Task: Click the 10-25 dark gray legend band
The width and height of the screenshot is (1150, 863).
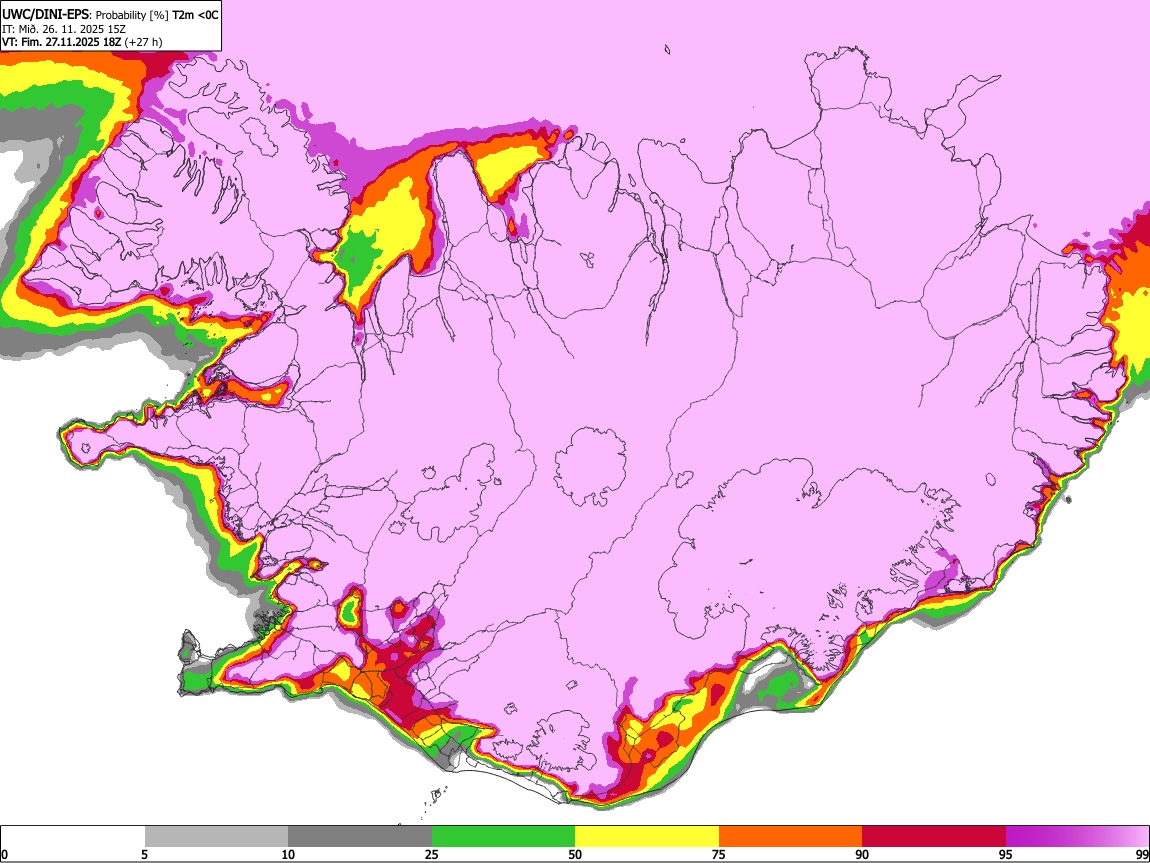Action: pyautogui.click(x=360, y=837)
